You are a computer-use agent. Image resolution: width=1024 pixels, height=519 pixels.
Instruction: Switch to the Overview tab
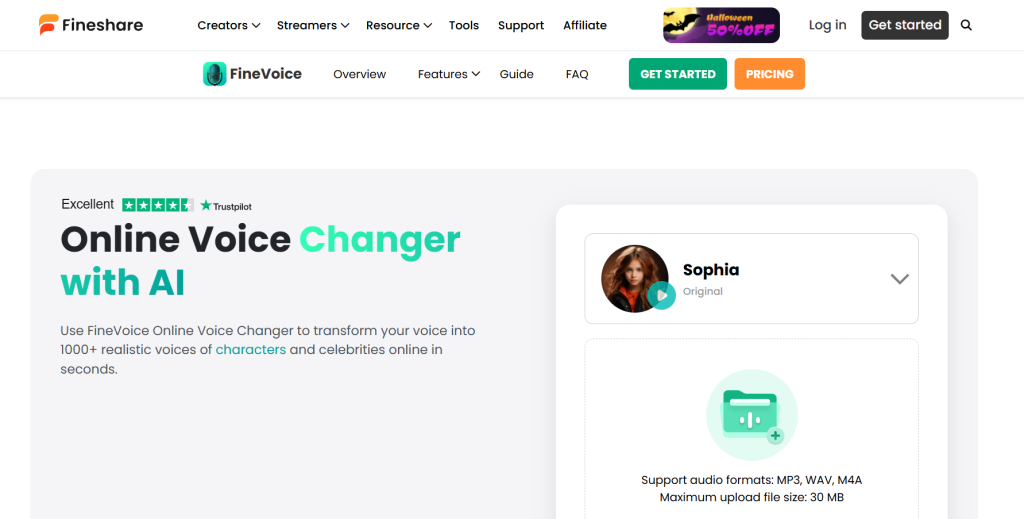[x=359, y=74]
